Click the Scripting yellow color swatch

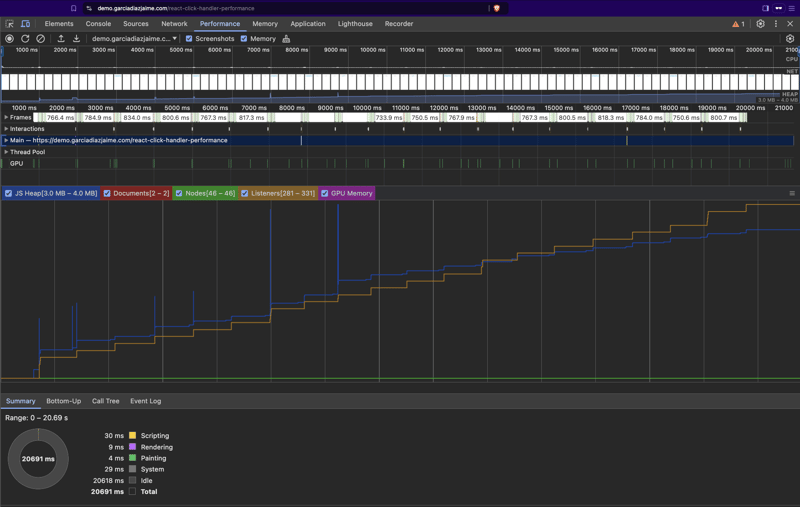pyautogui.click(x=133, y=436)
